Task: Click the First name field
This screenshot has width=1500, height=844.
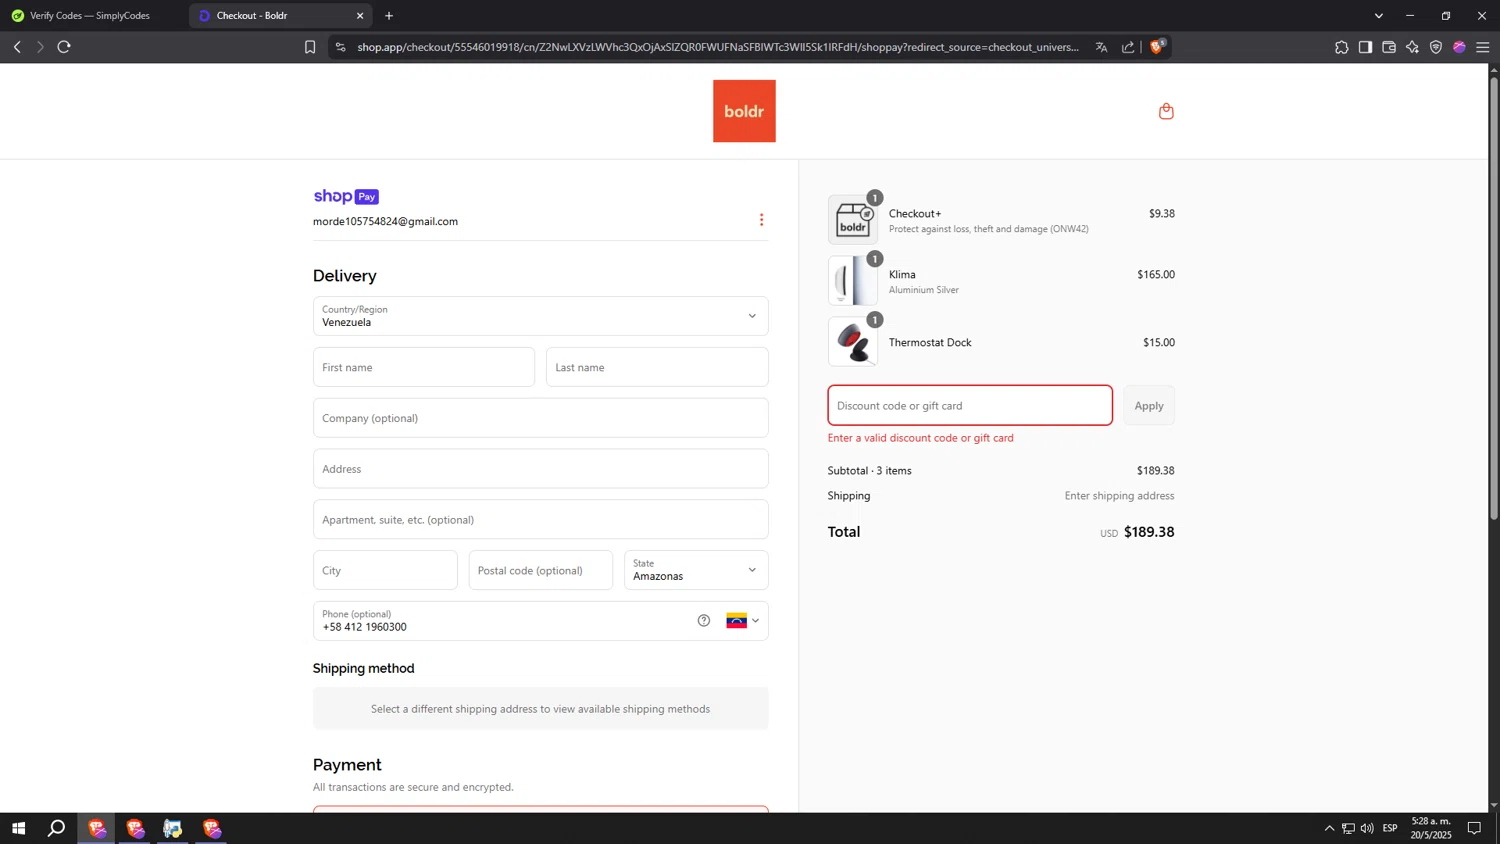Action: (424, 367)
